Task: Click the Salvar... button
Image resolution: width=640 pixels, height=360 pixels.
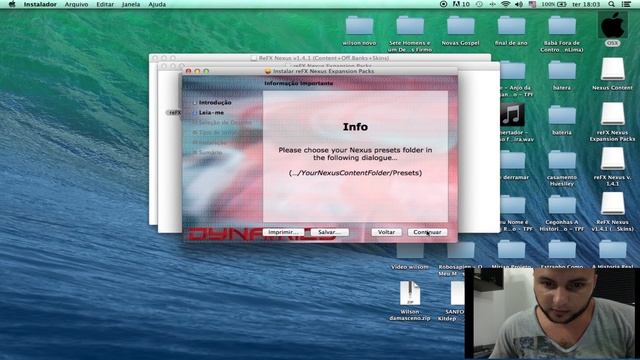Action: (329, 232)
